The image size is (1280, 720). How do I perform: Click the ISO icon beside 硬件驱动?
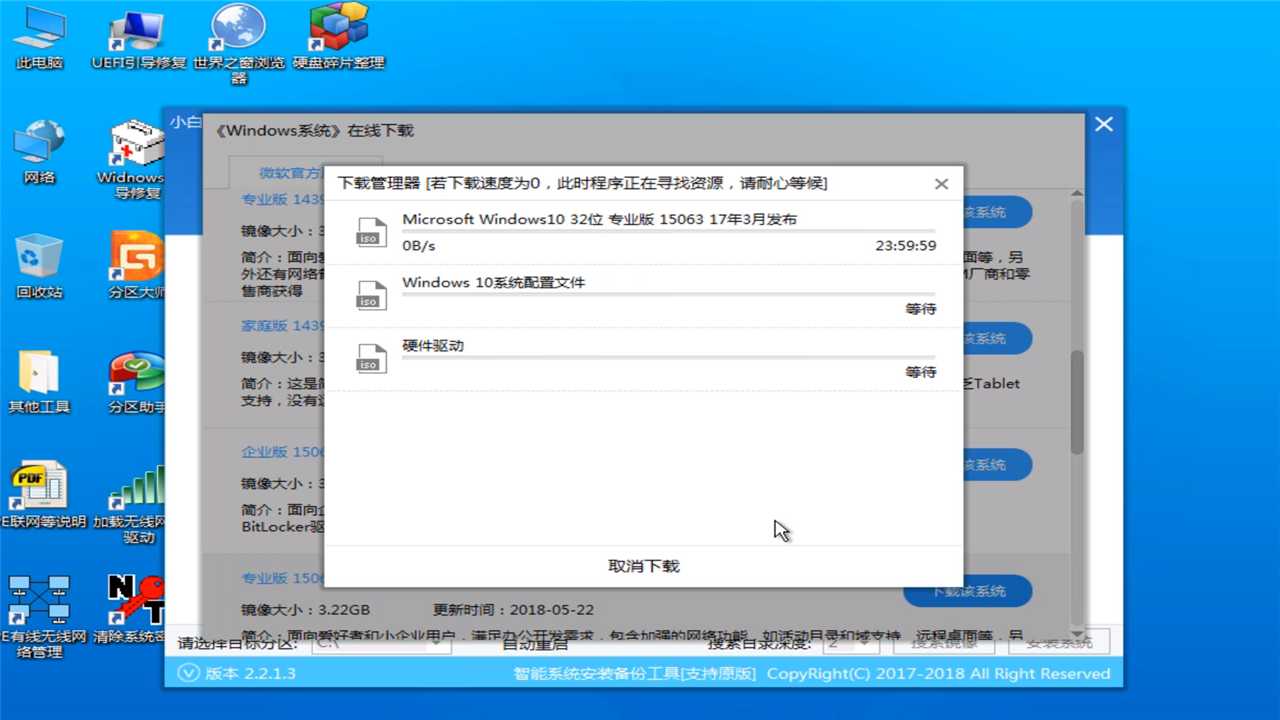tap(371, 358)
